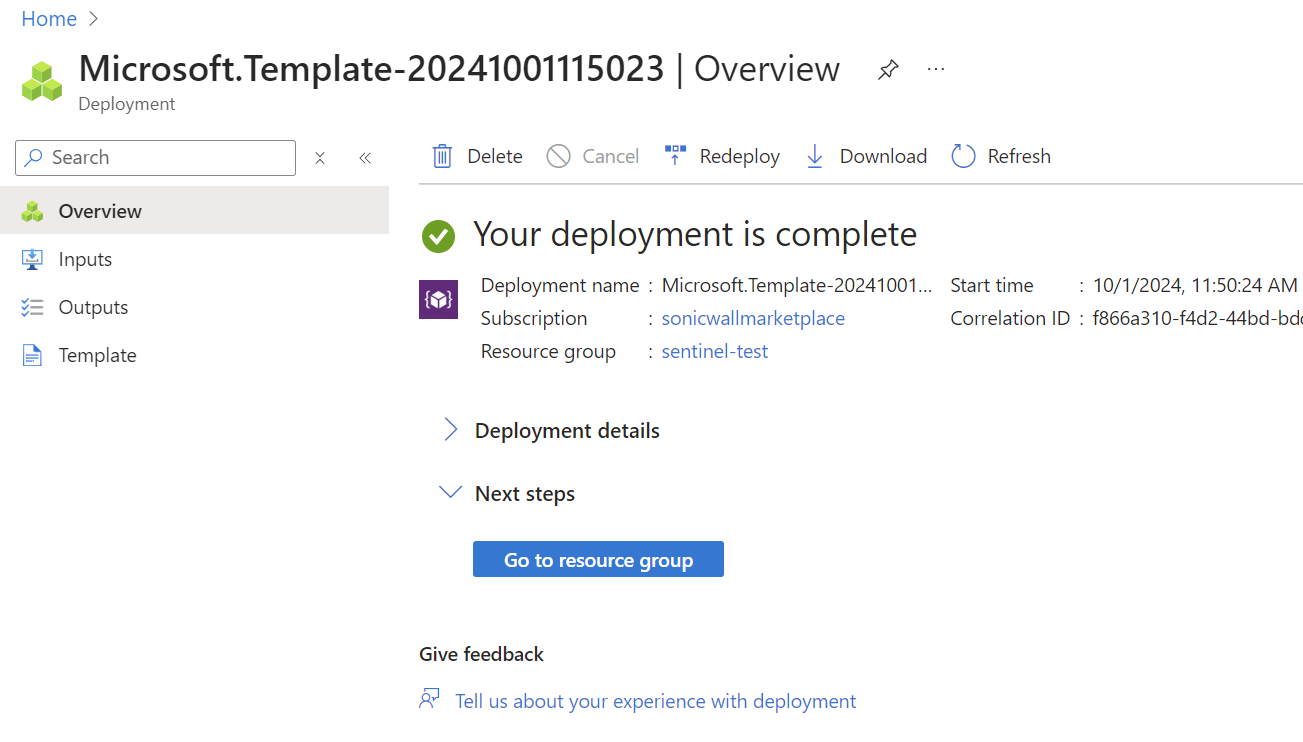Open Tell us about your experience link
The height and width of the screenshot is (742, 1303).
(655, 701)
